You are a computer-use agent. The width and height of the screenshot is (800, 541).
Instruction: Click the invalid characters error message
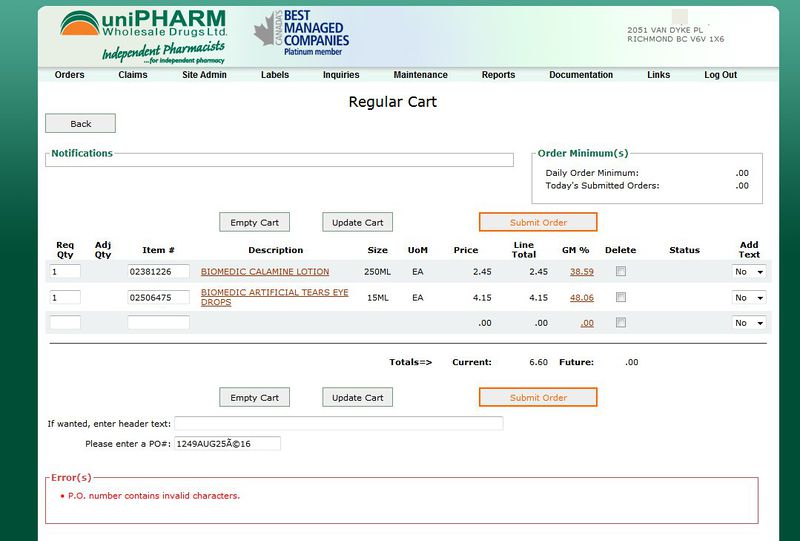point(154,496)
